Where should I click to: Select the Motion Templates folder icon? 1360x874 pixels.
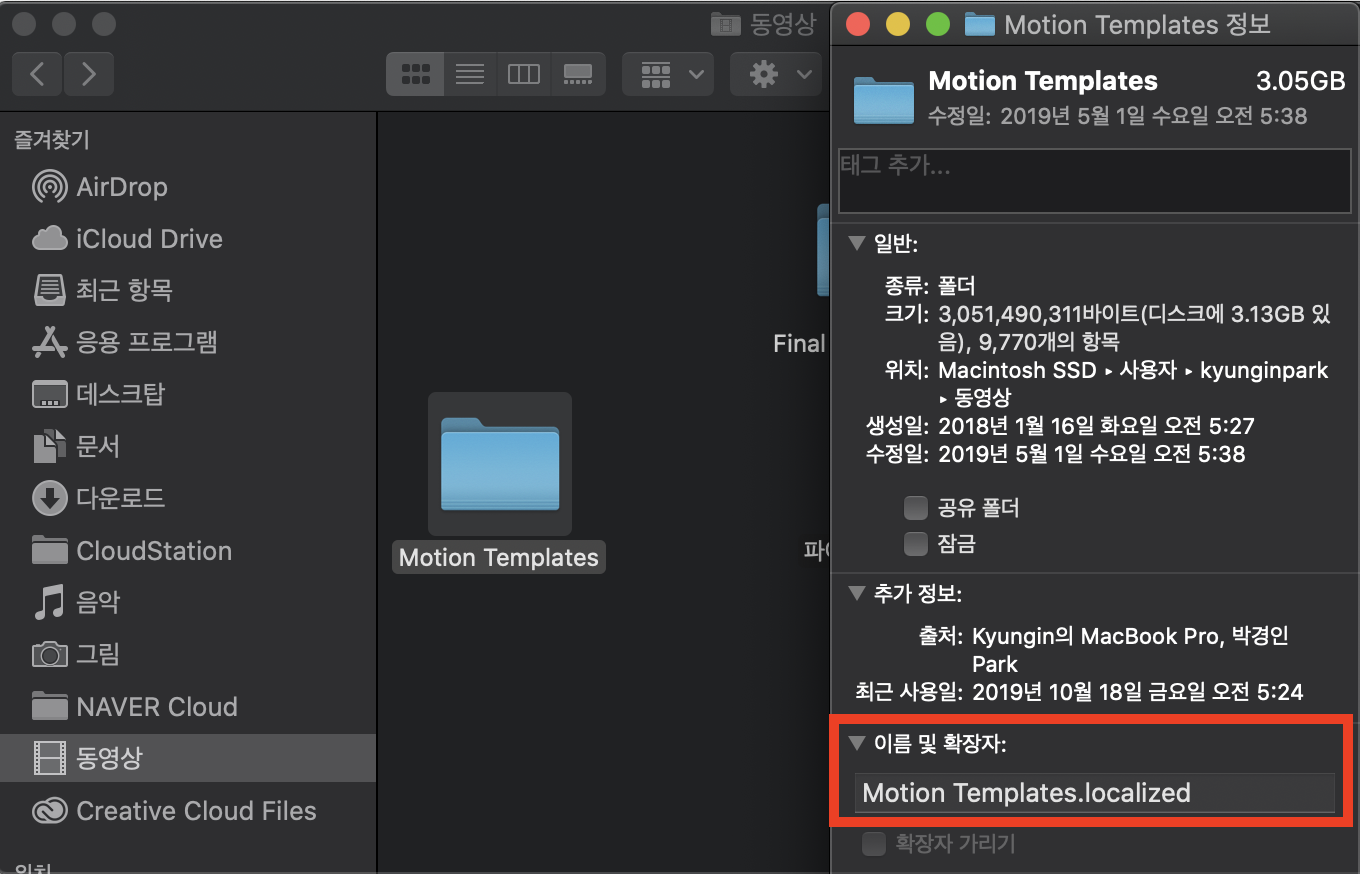pyautogui.click(x=500, y=464)
